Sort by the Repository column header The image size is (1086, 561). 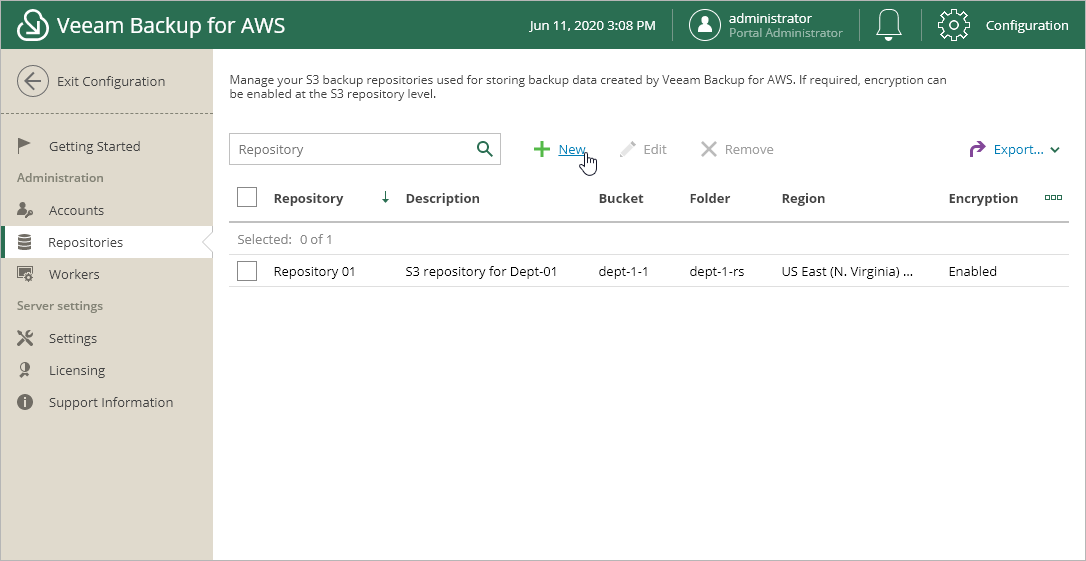[308, 198]
